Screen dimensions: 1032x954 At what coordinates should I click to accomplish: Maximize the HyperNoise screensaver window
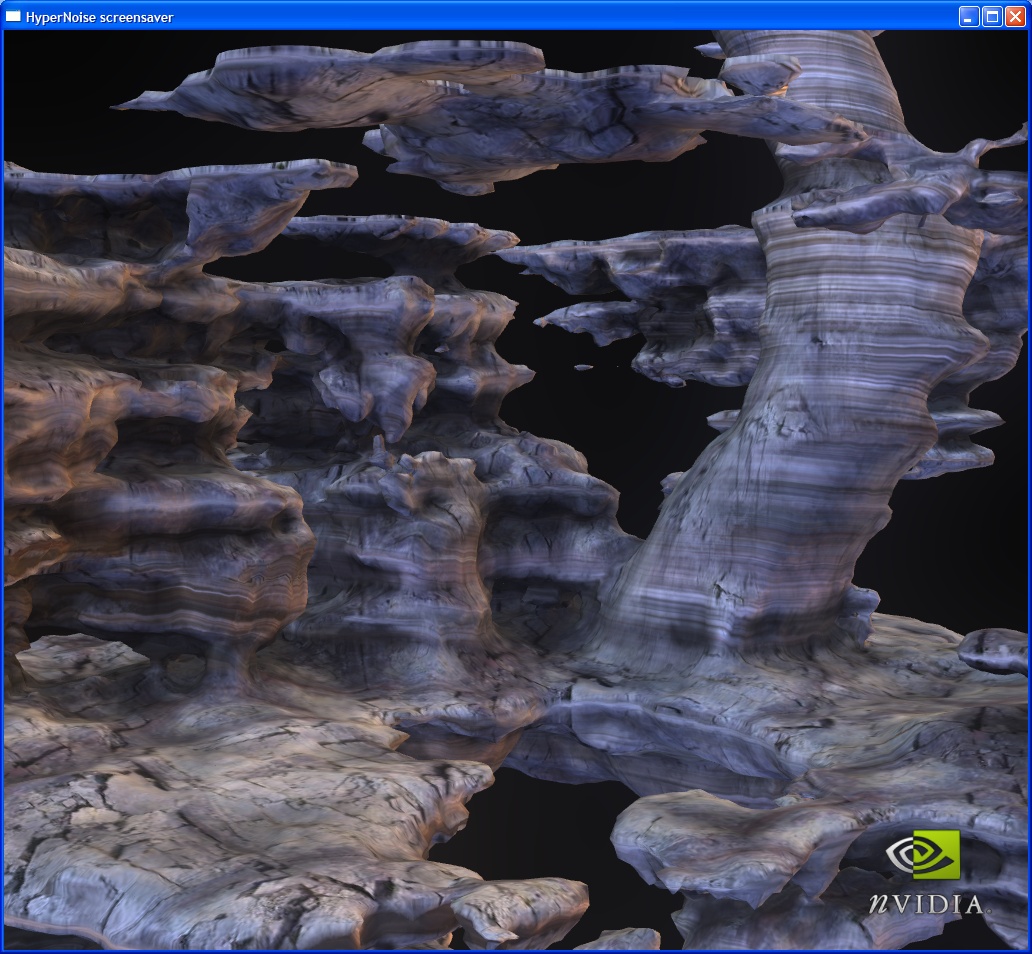[x=992, y=16]
